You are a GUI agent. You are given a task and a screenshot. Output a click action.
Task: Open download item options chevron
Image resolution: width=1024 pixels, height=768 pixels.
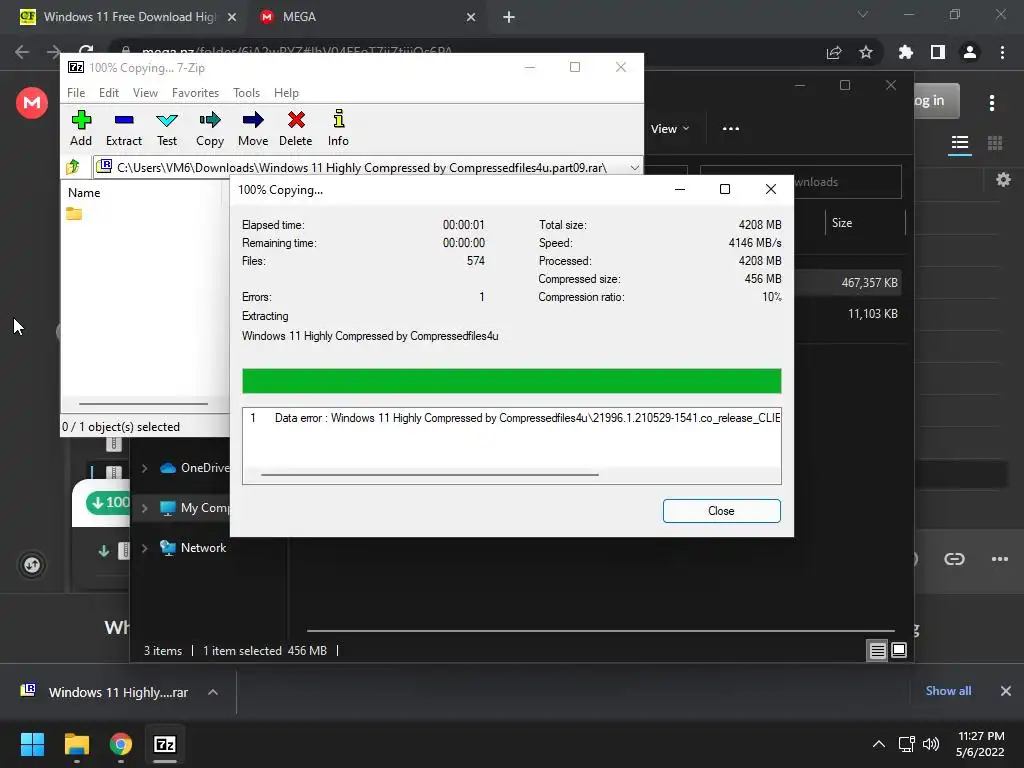click(x=213, y=692)
